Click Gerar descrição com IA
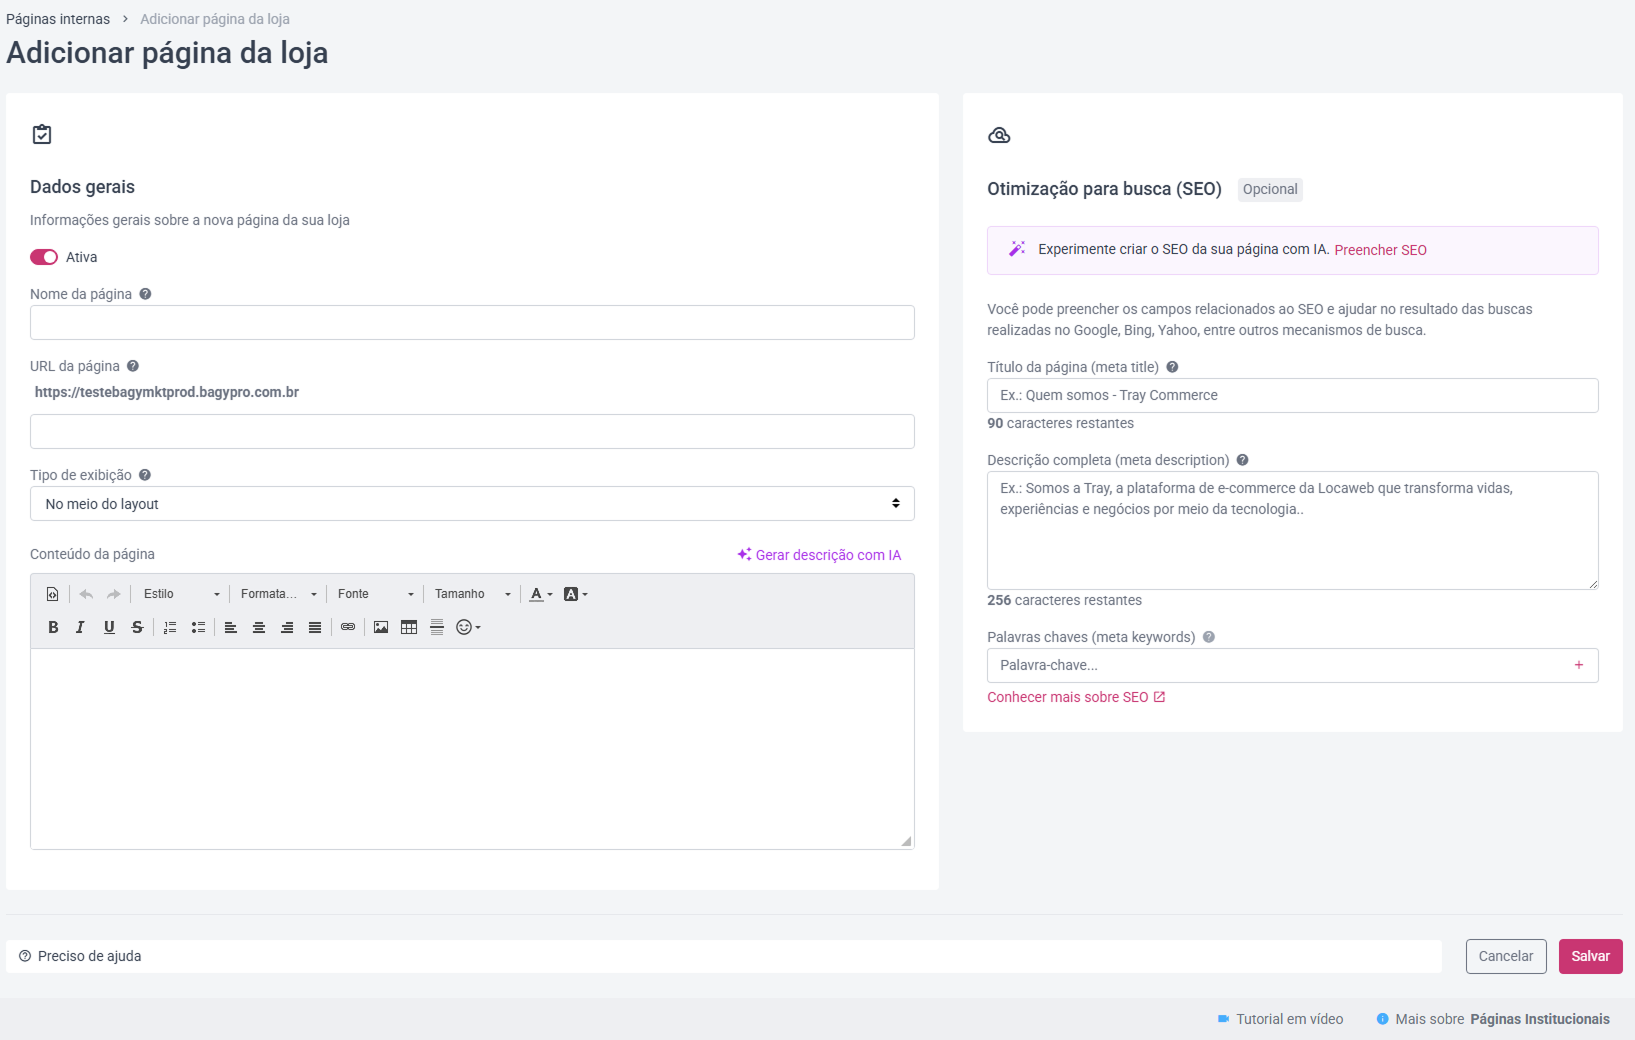1635x1040 pixels. click(x=819, y=555)
